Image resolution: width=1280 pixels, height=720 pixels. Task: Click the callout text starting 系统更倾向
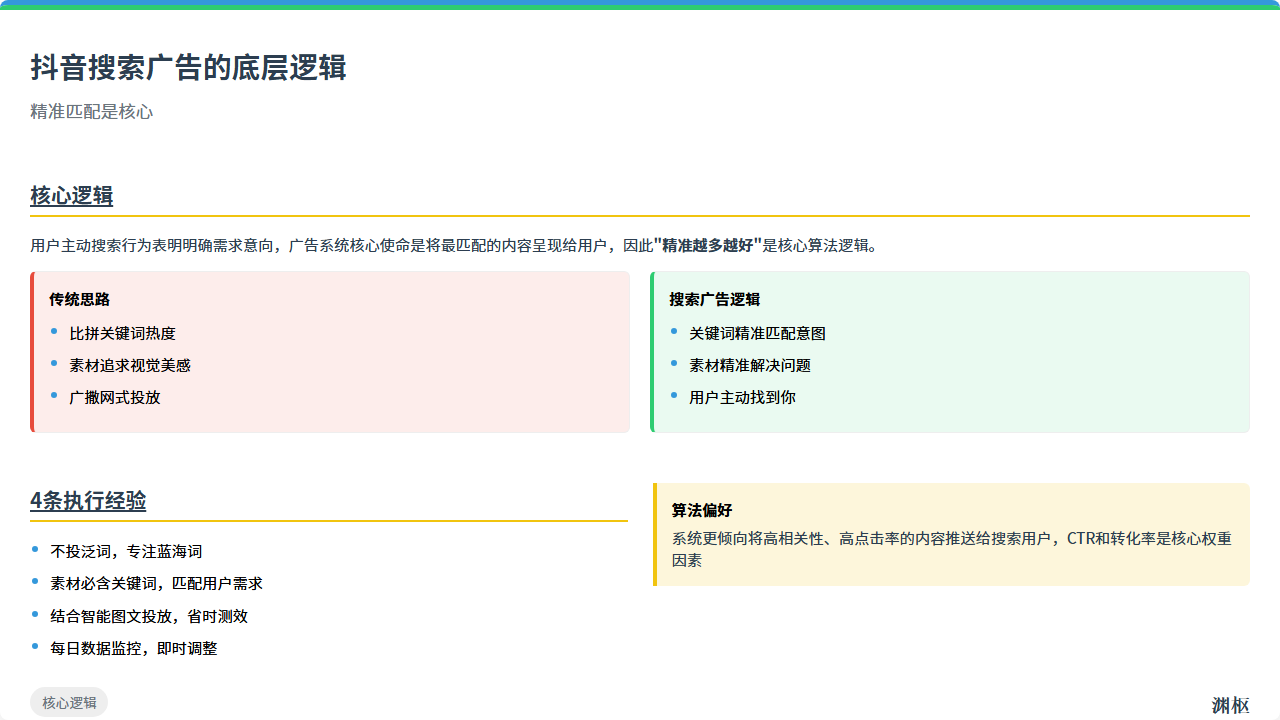coord(952,549)
